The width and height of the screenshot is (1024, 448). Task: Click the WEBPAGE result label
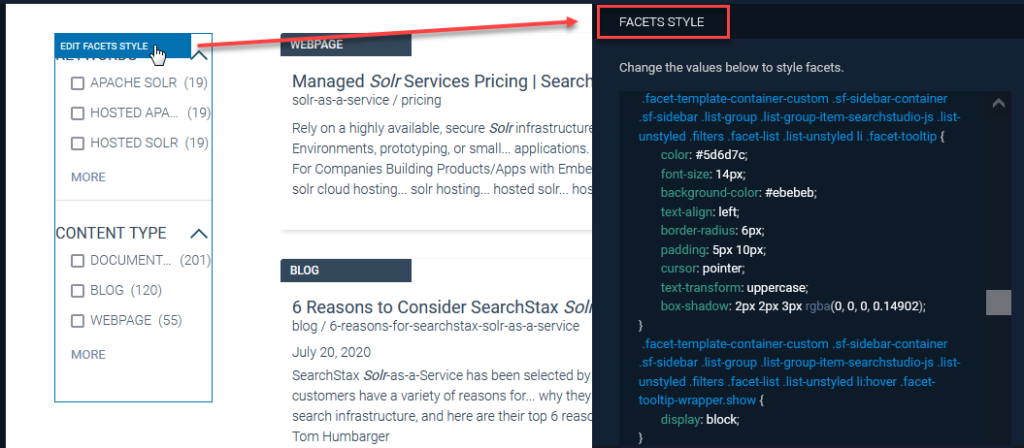pos(346,45)
